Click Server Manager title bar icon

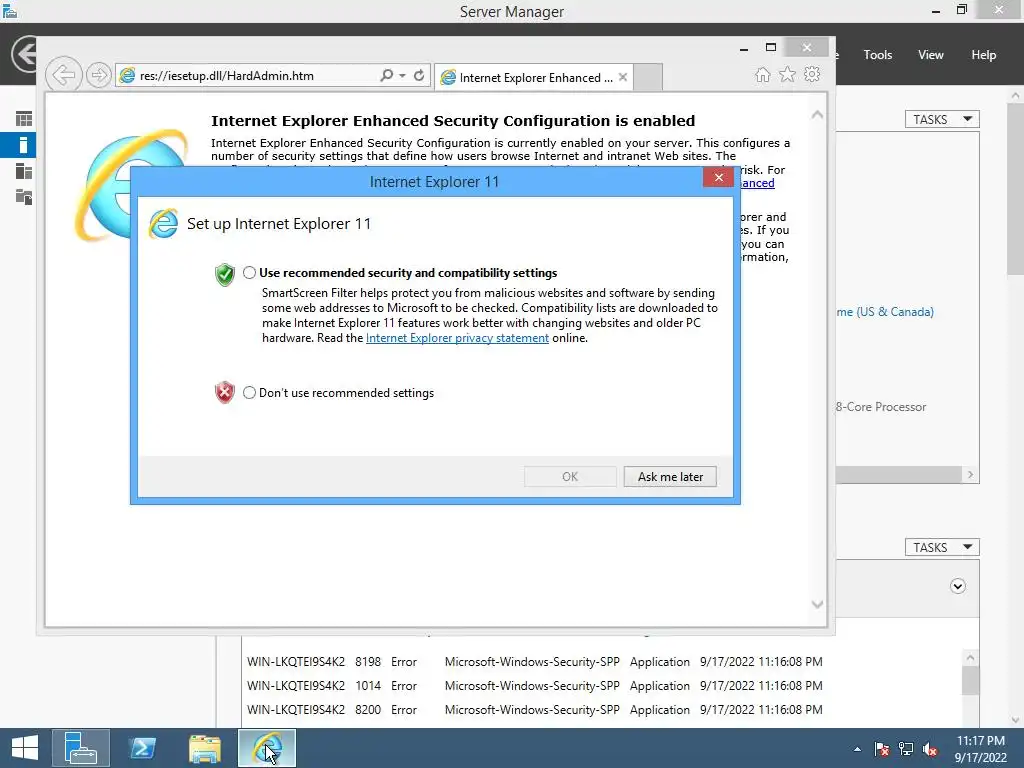pos(10,11)
